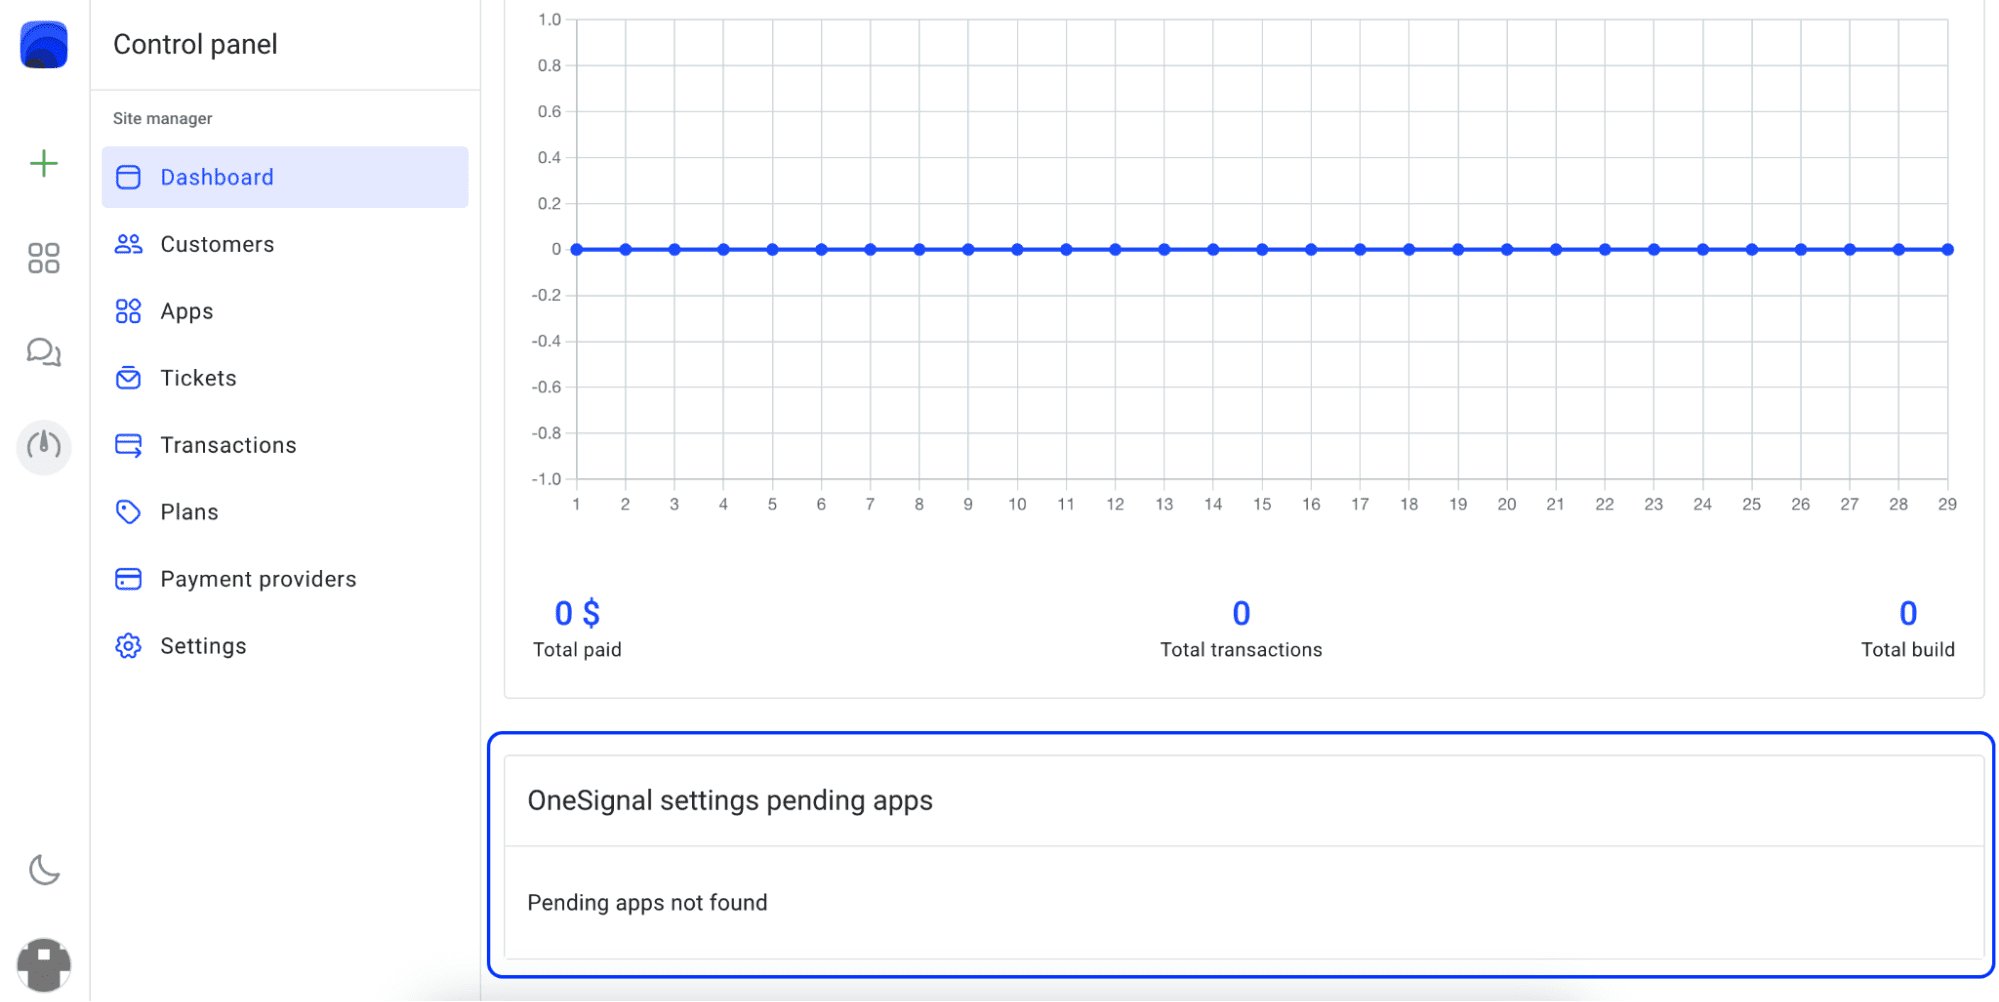
Task: Open the chat bubbles icon
Action: pos(44,352)
